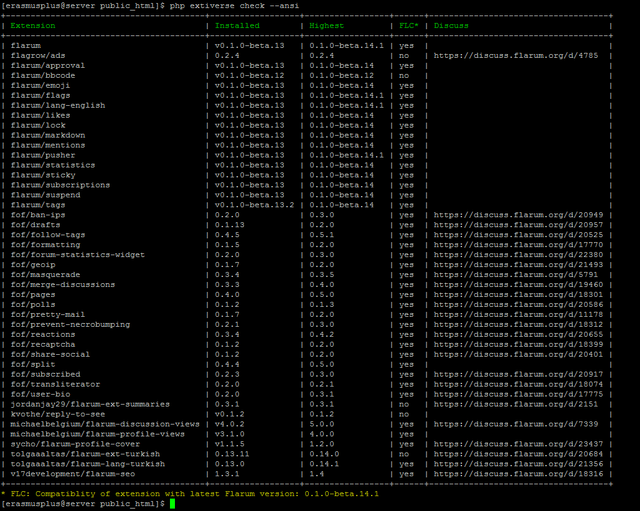The height and width of the screenshot is (511, 640).
Task: Open the fof/user-bio link d/17775
Action: (518, 394)
